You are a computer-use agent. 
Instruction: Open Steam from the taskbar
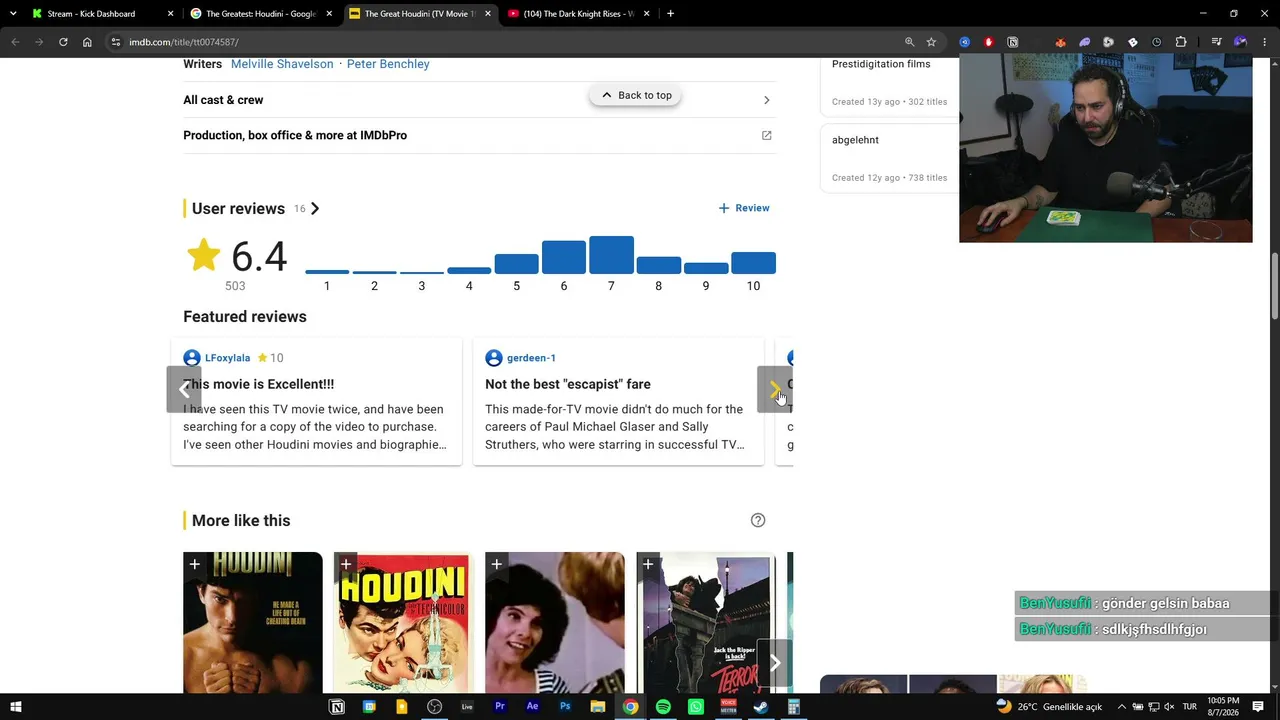(761, 707)
